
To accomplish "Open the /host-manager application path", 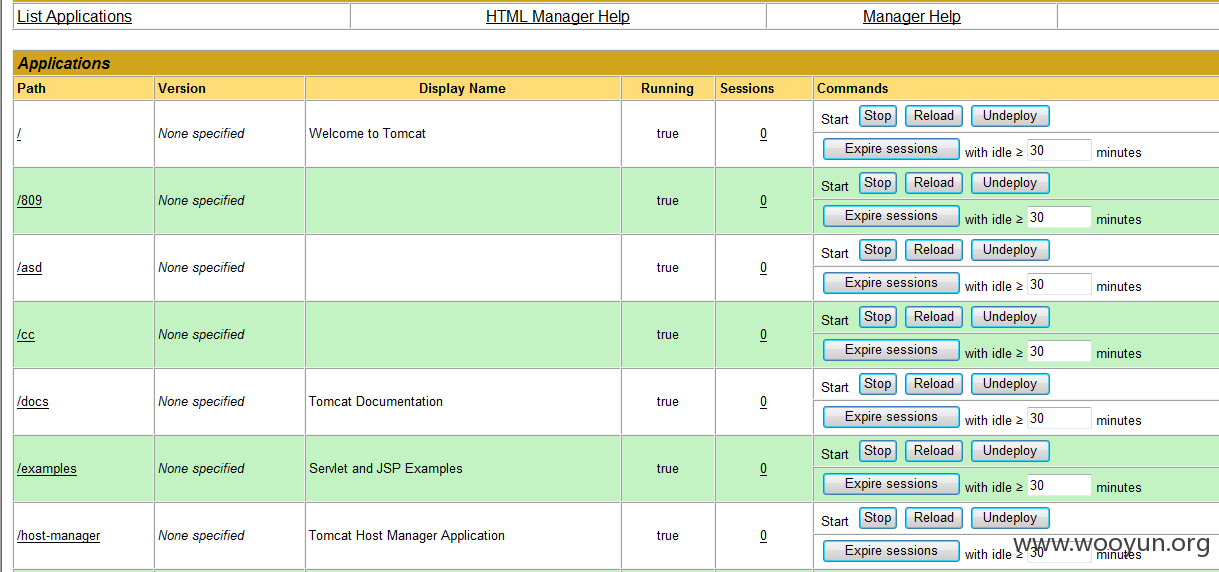I will pos(59,535).
